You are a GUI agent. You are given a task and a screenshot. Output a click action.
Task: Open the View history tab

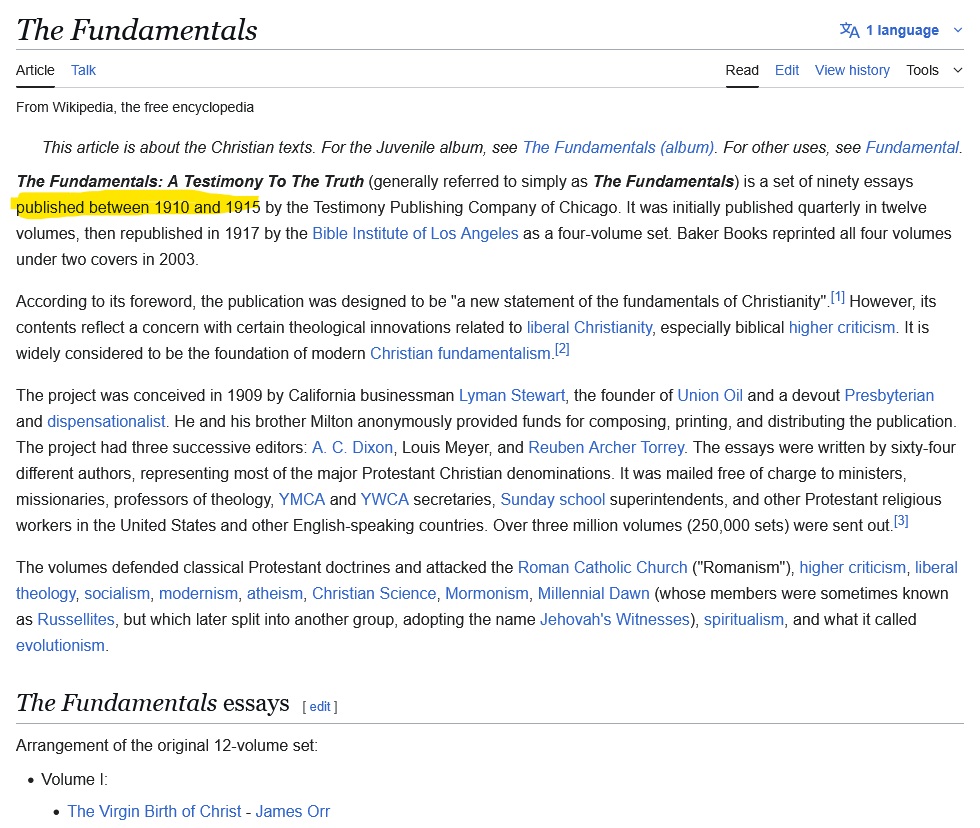click(852, 70)
